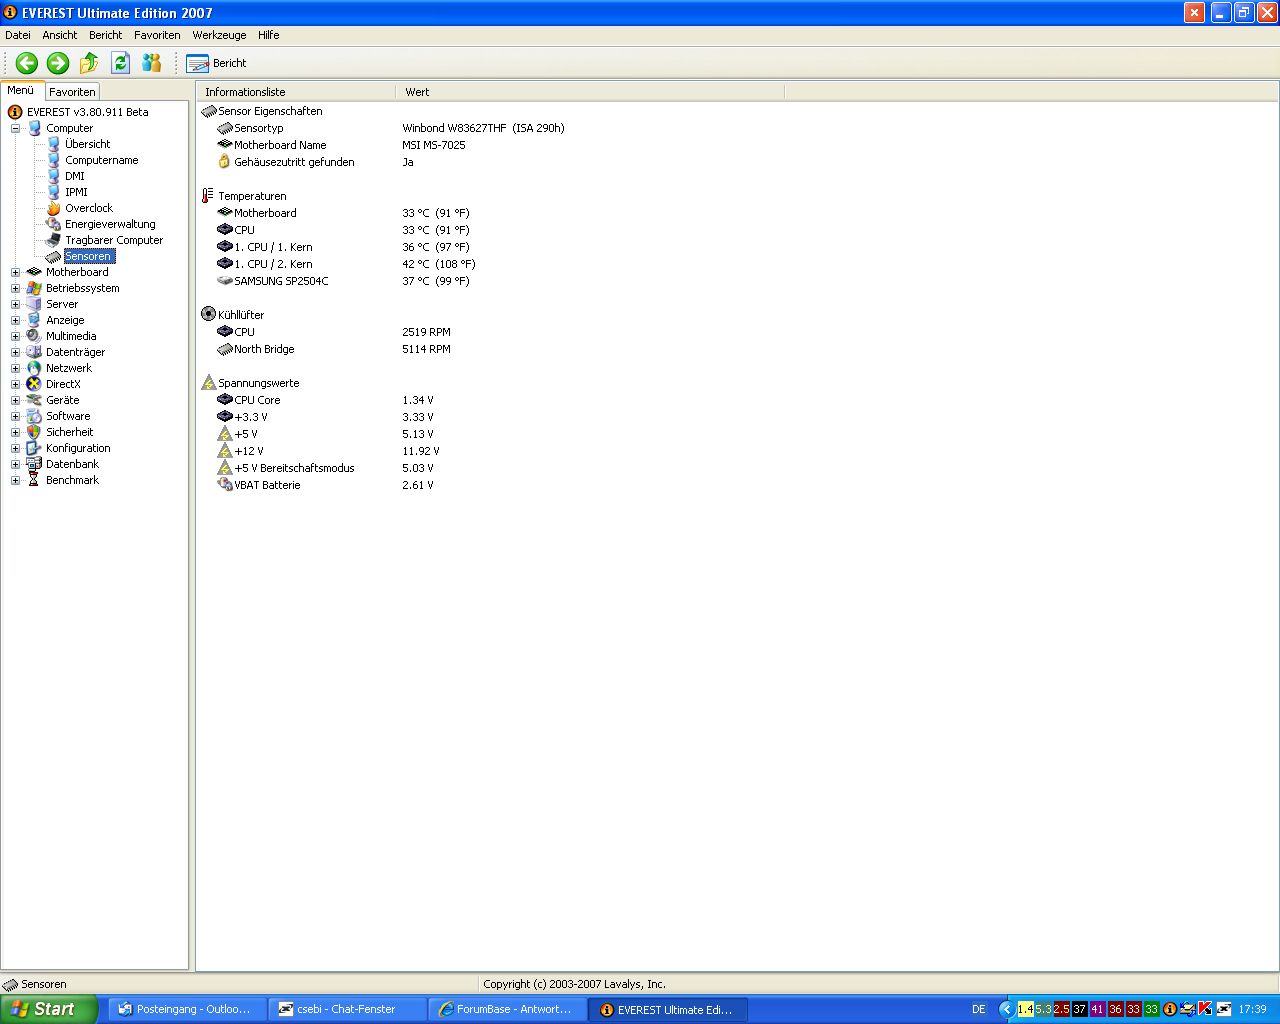The image size is (1280, 1024).
Task: Switch to ForumBase - Antwort taskbar button
Action: pos(507,1009)
